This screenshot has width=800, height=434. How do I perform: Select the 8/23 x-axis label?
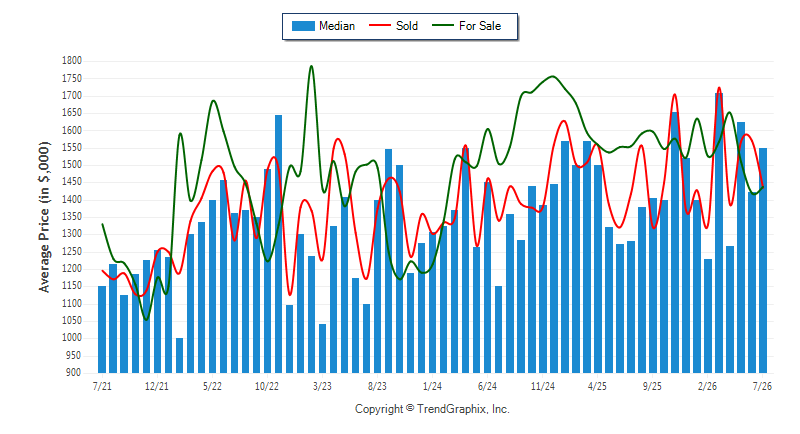point(377,386)
